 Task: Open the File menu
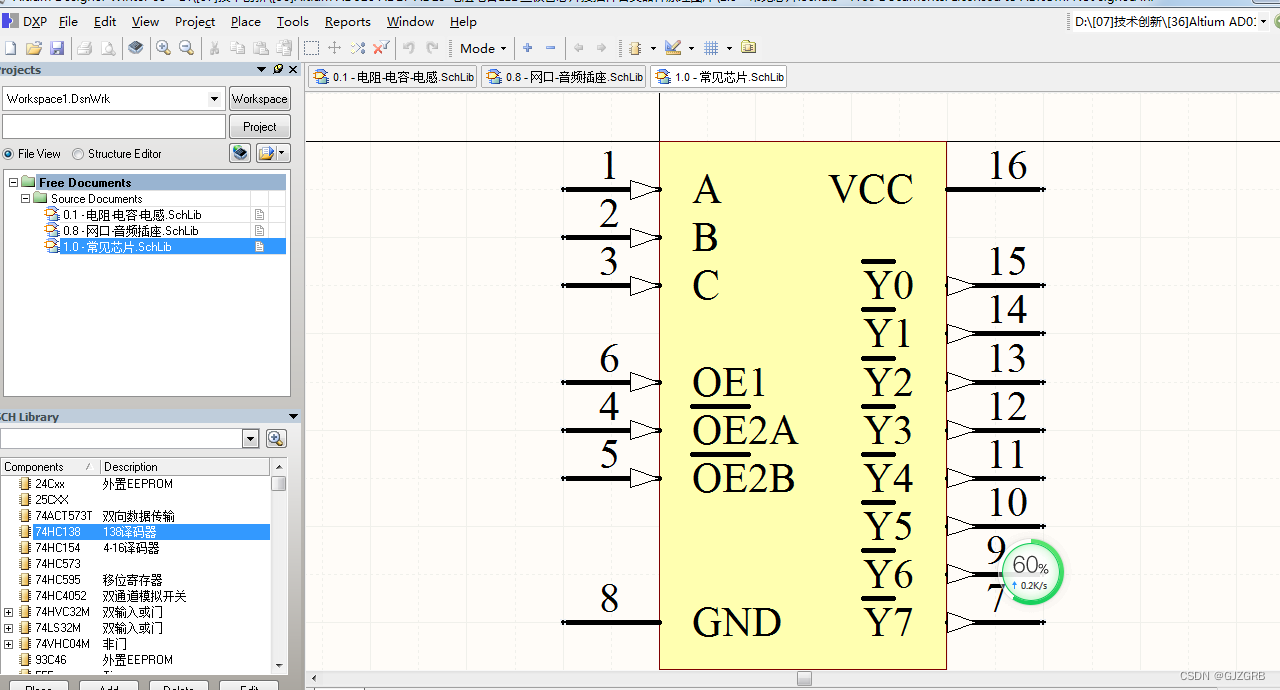coord(68,21)
